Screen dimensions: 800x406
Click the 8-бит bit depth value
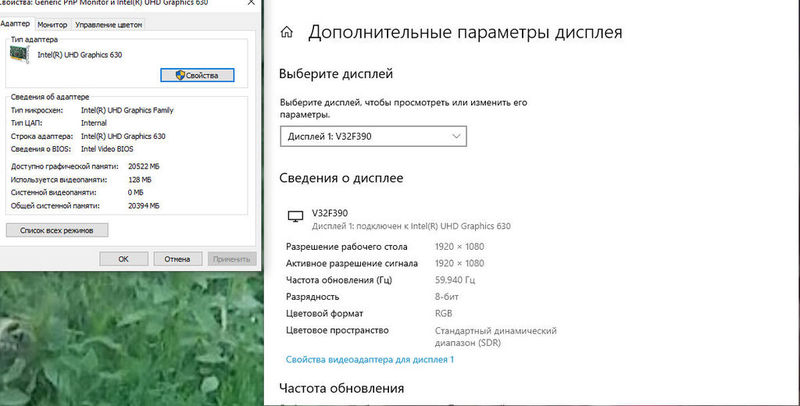(449, 297)
